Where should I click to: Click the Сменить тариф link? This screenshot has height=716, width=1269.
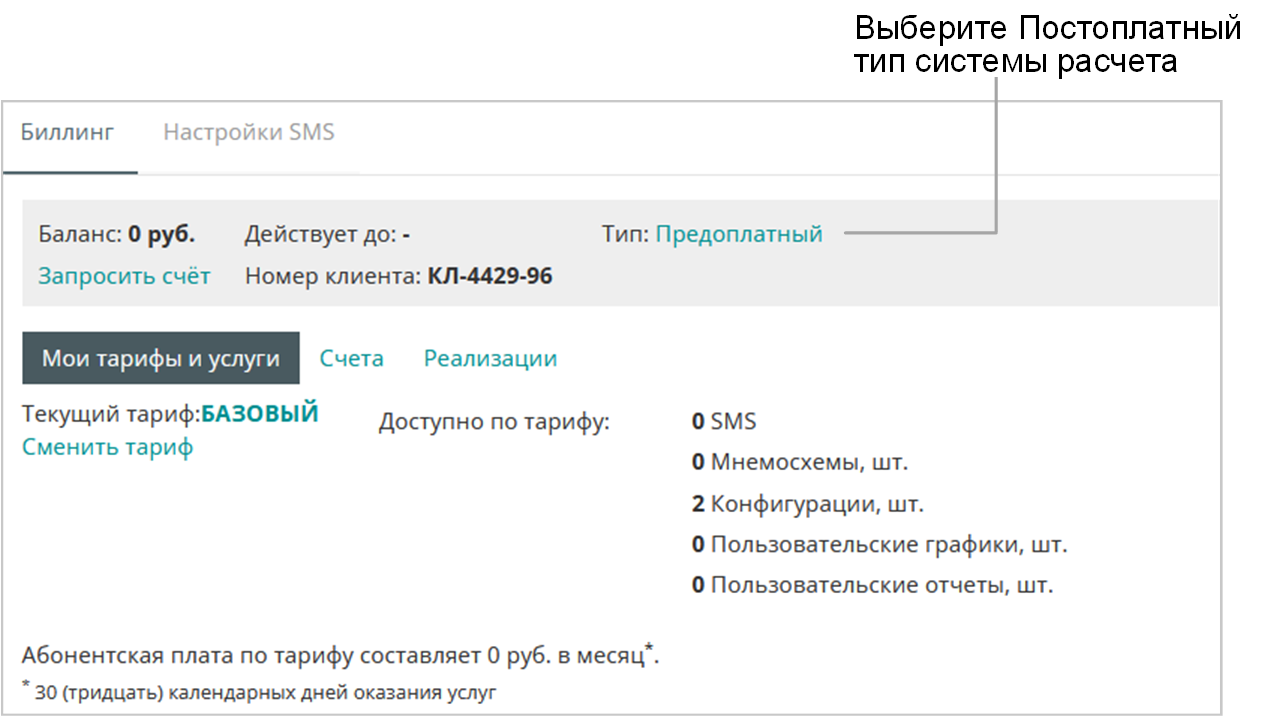point(108,447)
